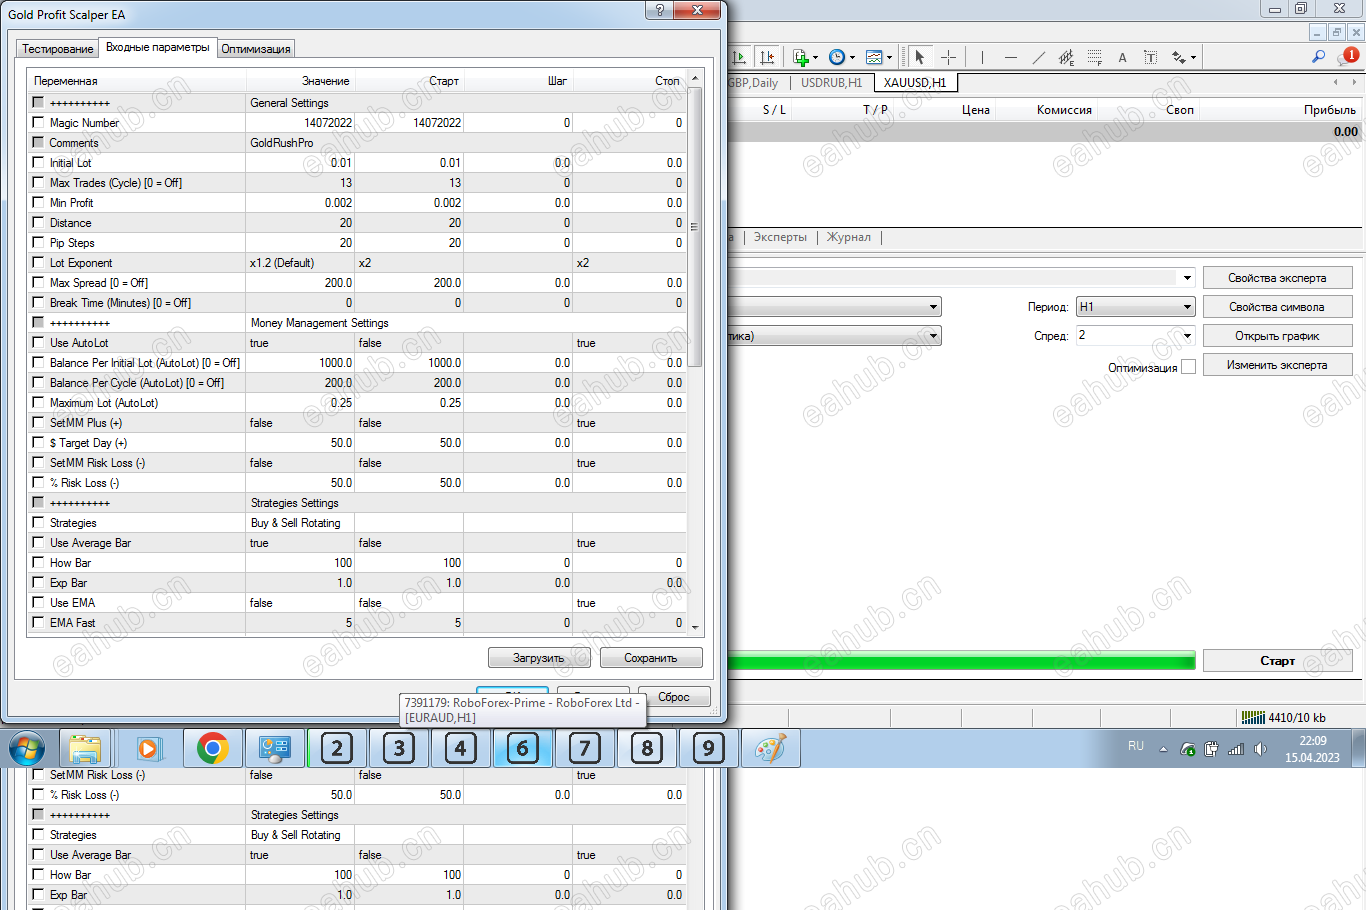Open the expert advisor selection dropdown

coord(1187,278)
